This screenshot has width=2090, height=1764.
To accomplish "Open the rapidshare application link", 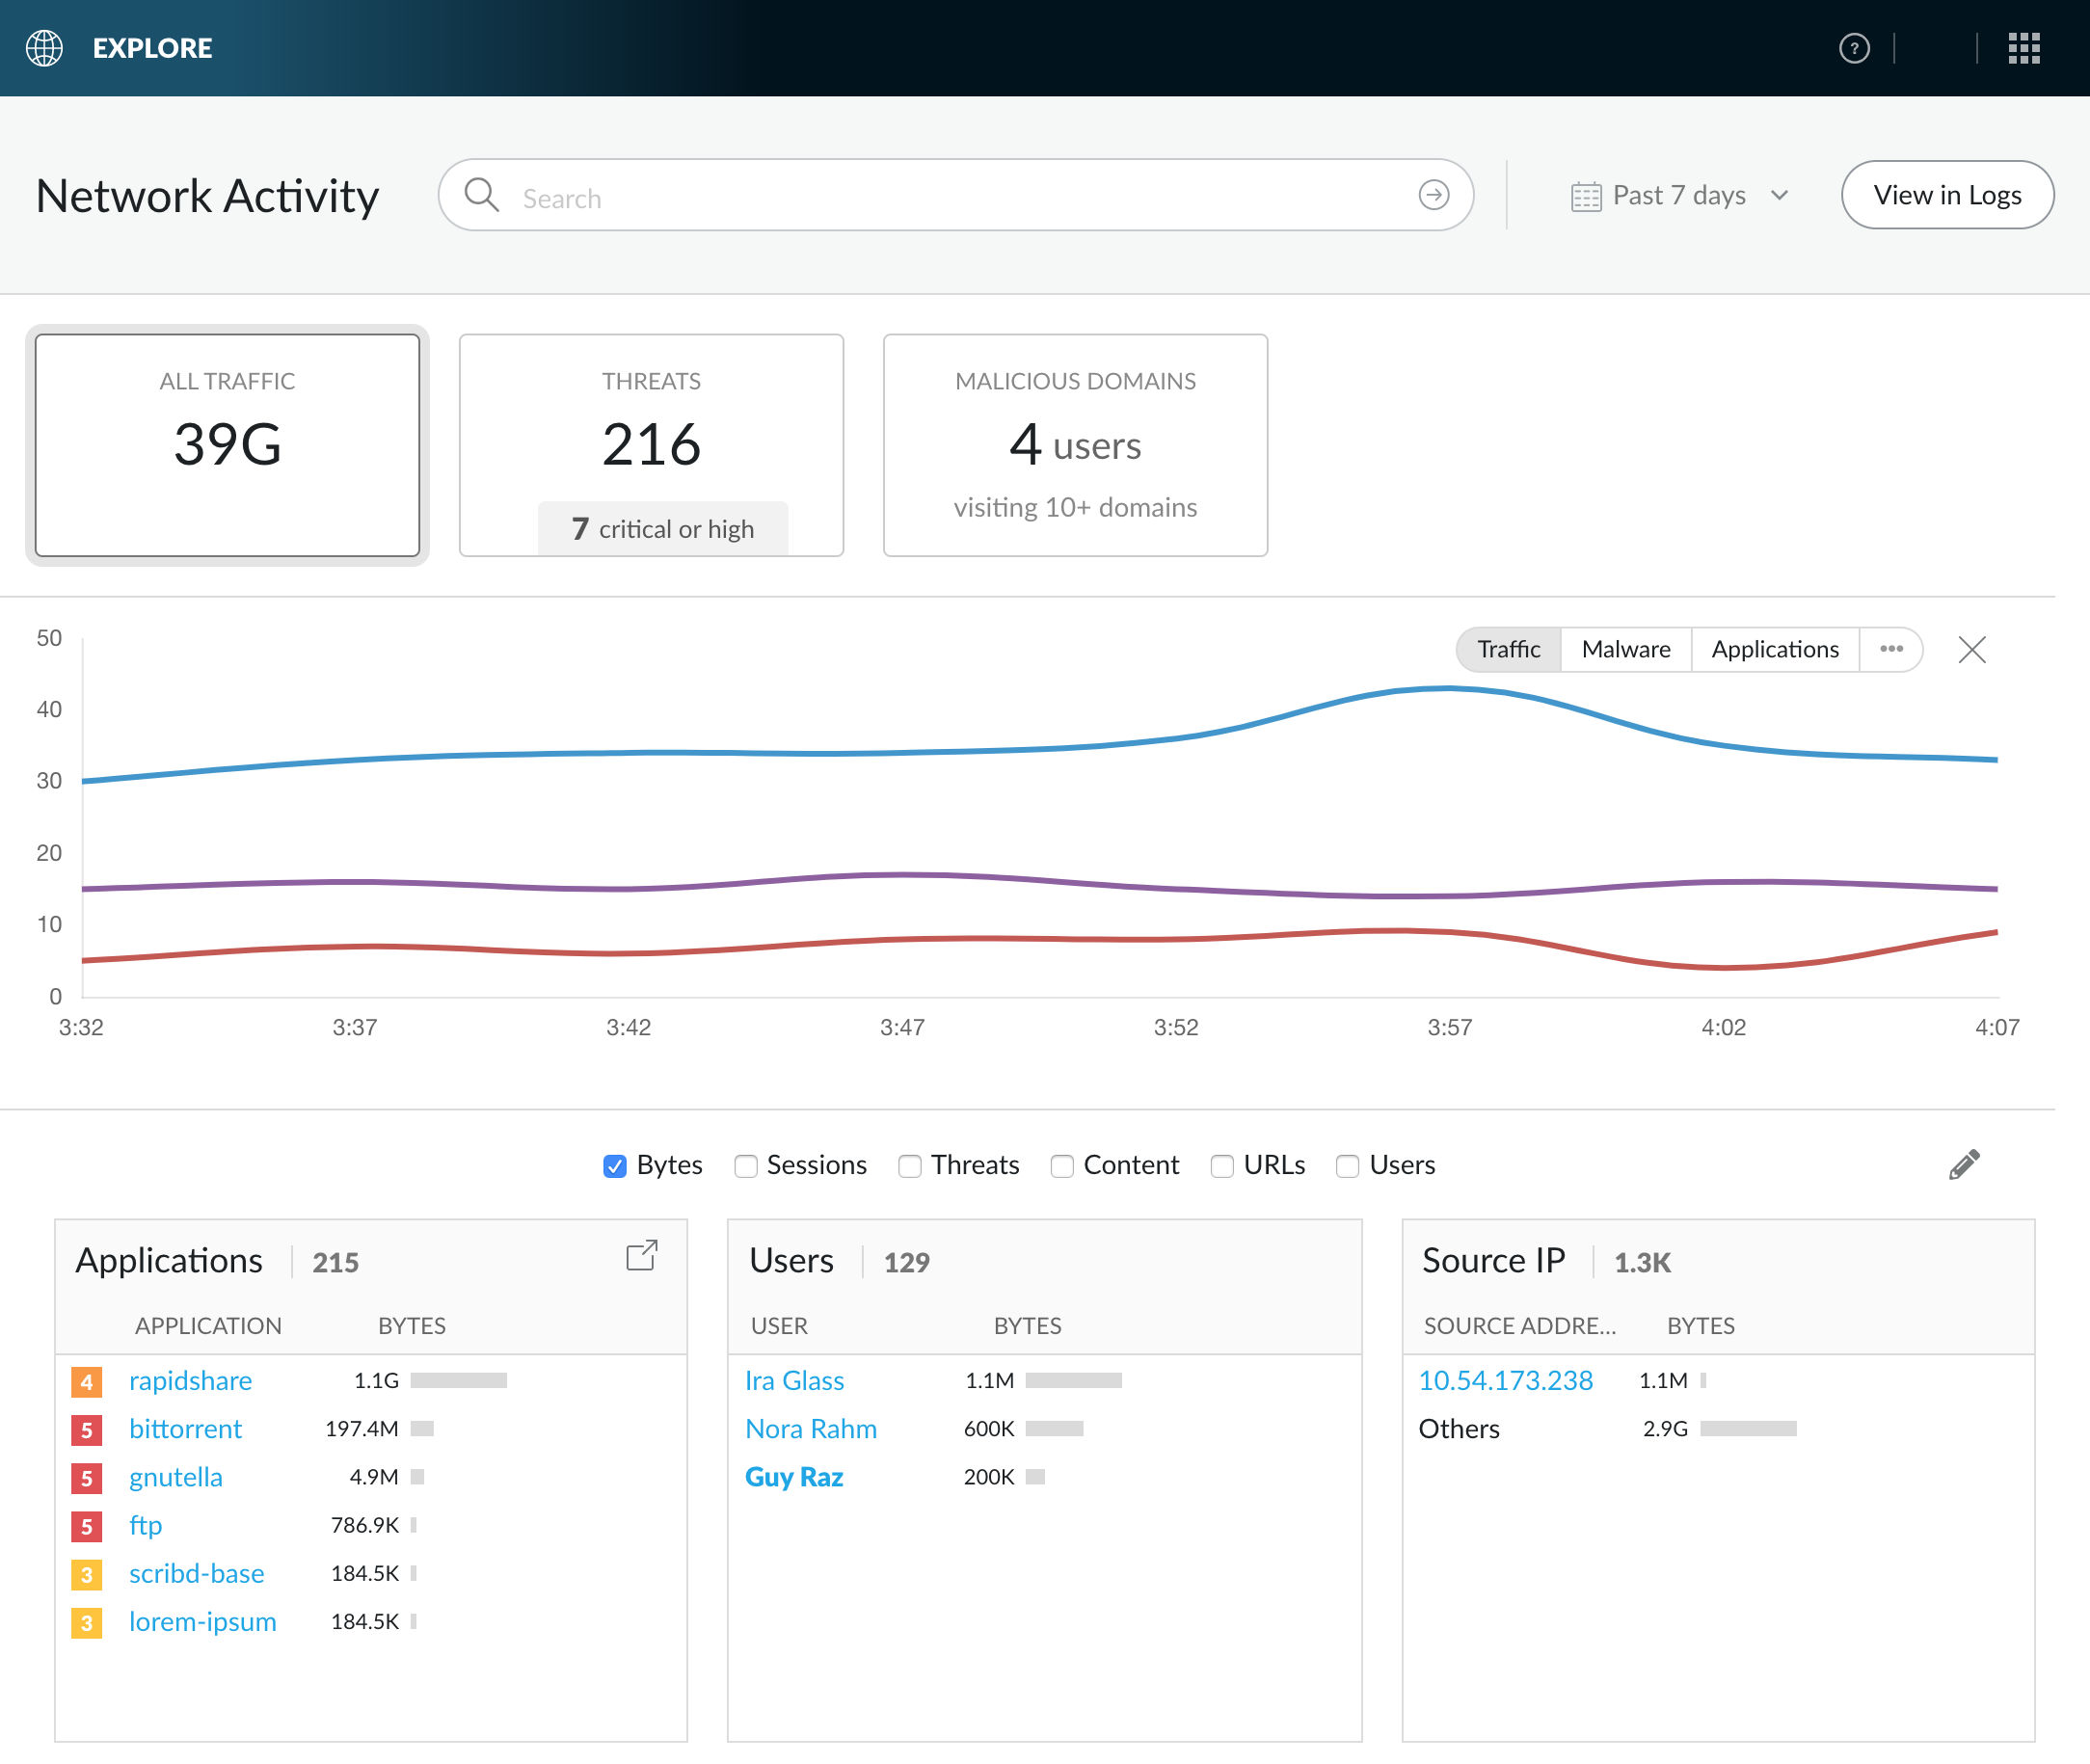I will [190, 1381].
